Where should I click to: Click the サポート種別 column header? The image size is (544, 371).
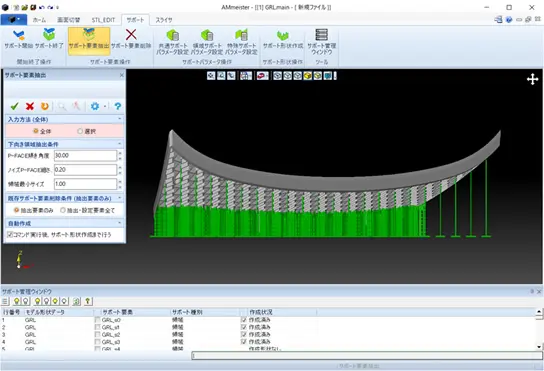(x=205, y=312)
